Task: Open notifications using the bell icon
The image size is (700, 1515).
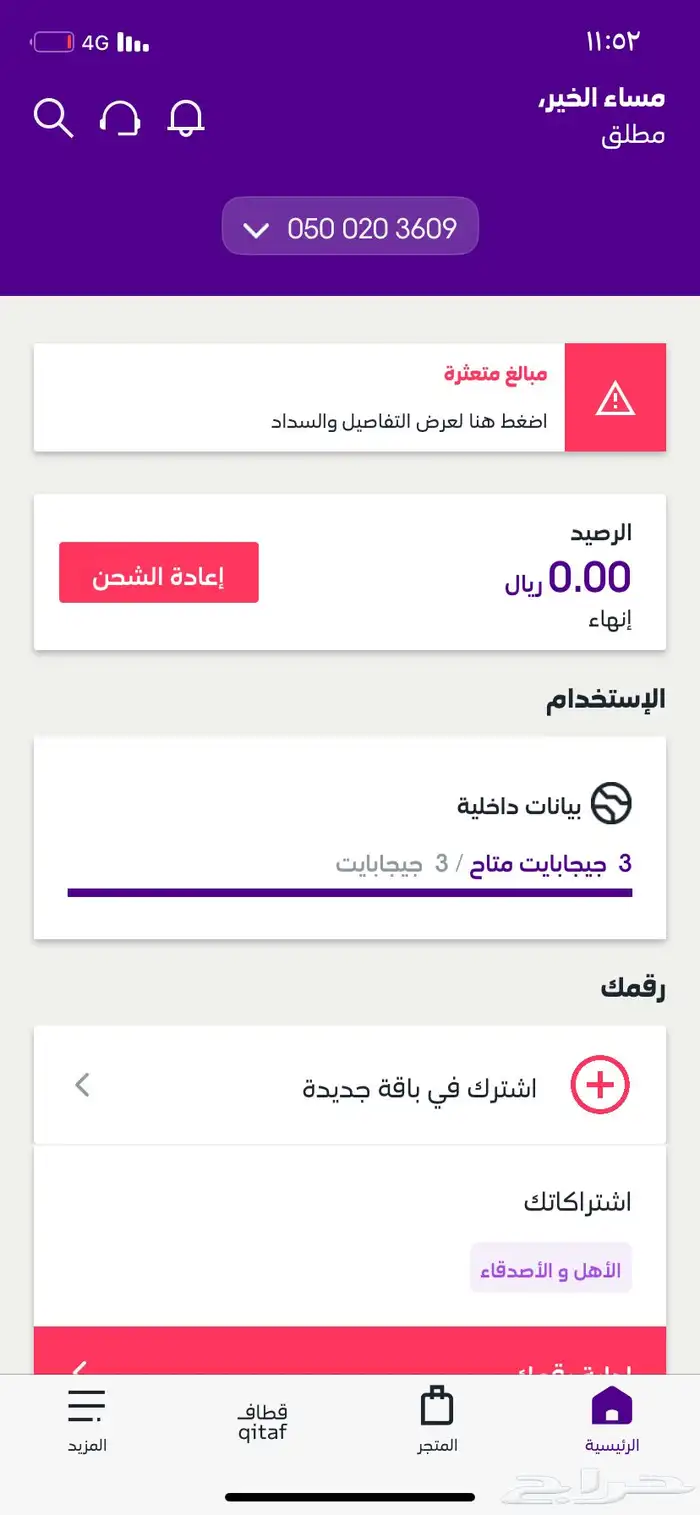Action: (186, 117)
